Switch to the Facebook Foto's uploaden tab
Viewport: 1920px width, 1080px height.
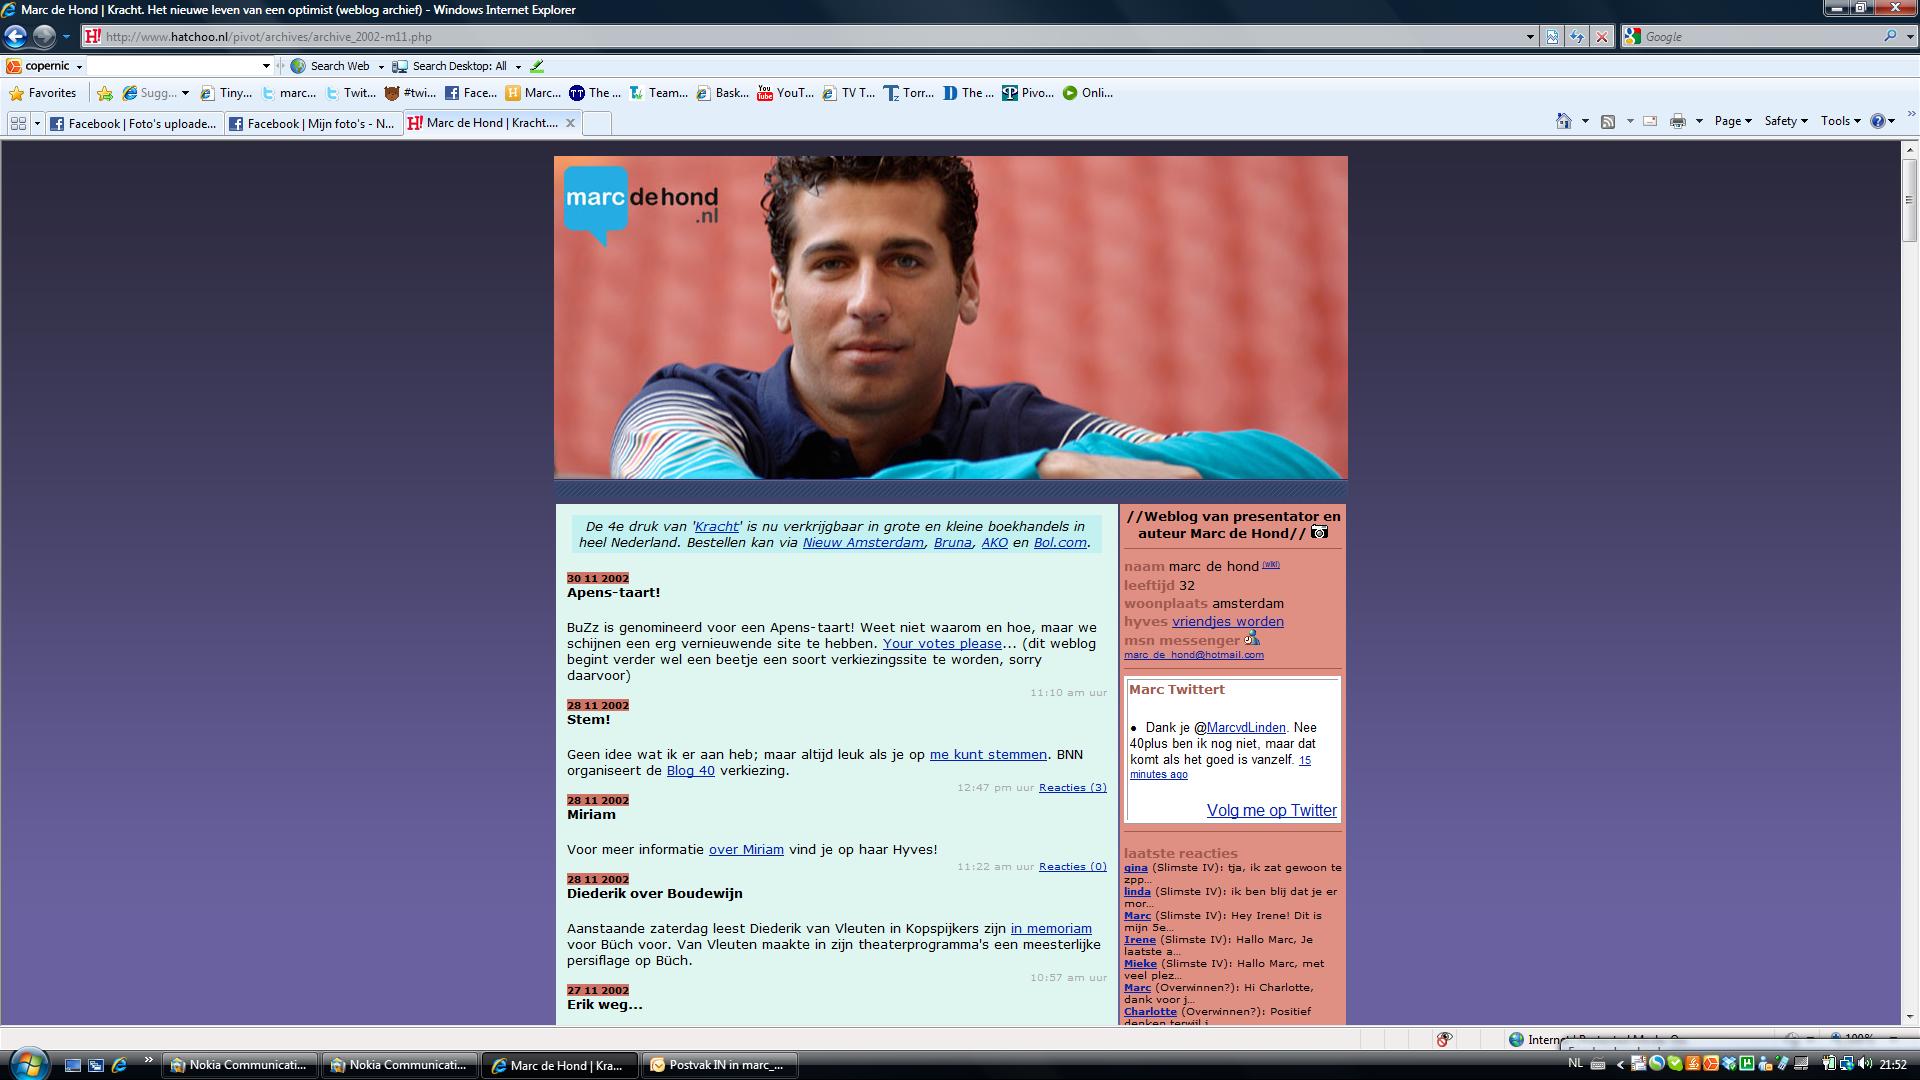pos(134,124)
